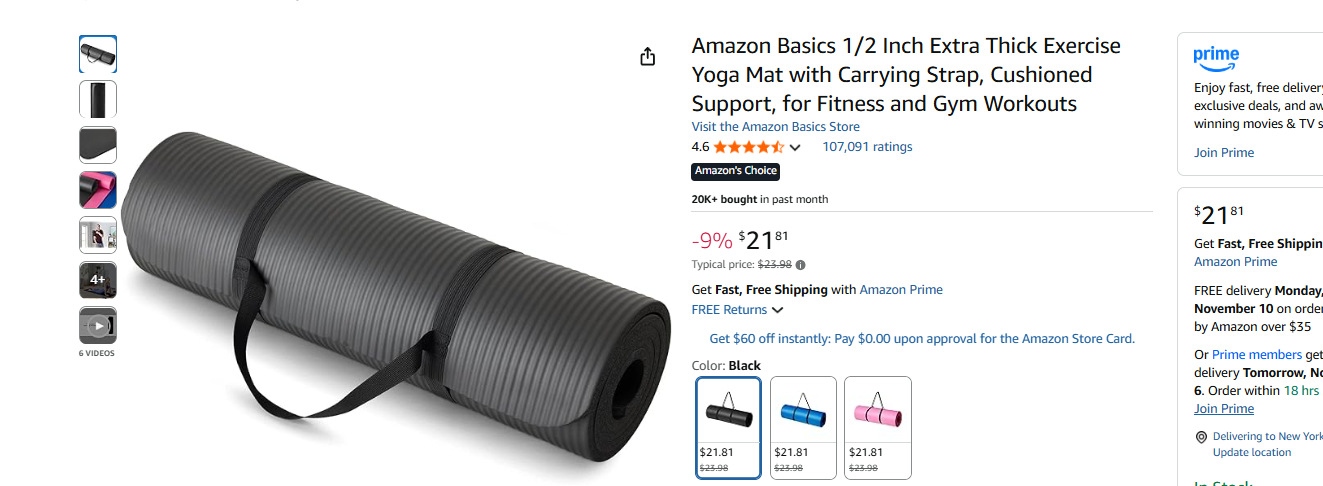
Task: Expand the rating breakdown chevron
Action: pos(795,148)
